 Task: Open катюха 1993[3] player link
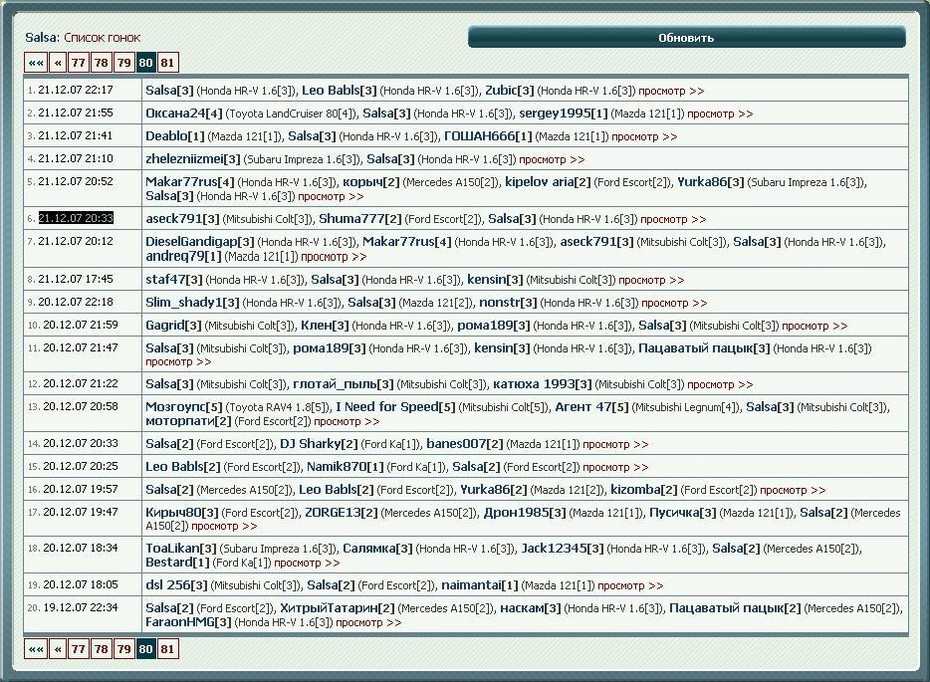pos(543,384)
